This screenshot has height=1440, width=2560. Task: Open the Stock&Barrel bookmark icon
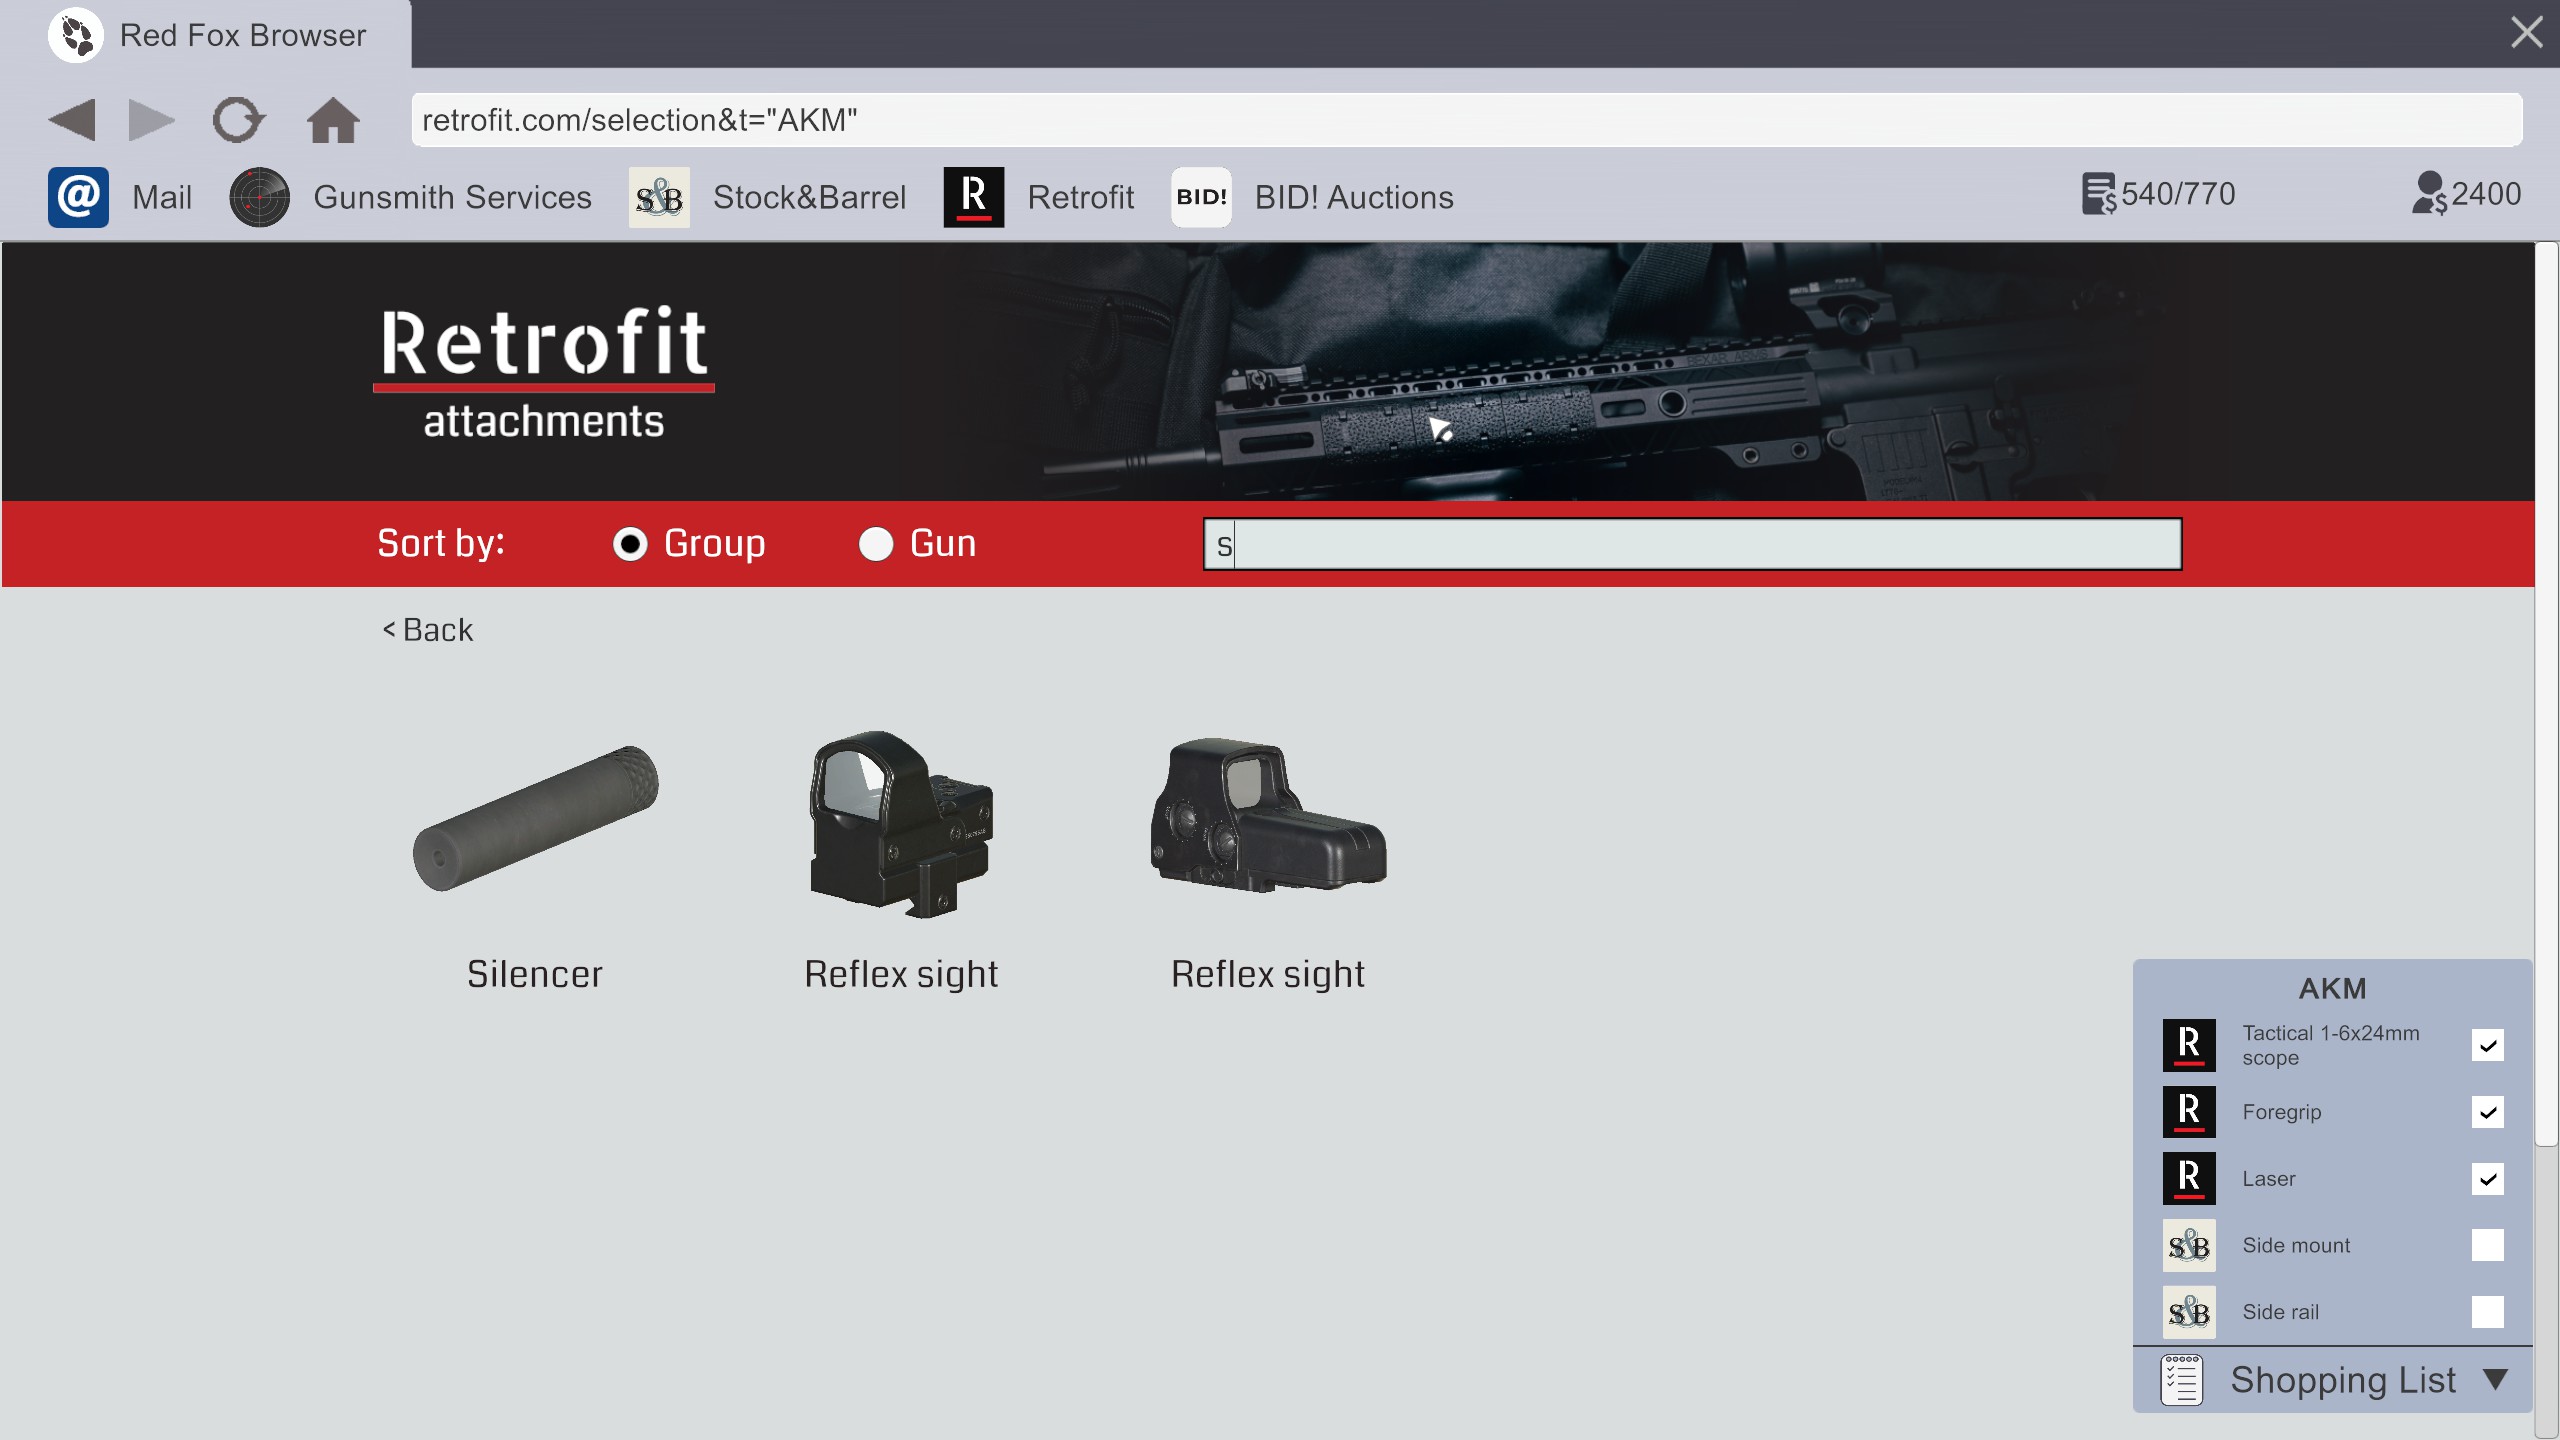click(x=659, y=197)
